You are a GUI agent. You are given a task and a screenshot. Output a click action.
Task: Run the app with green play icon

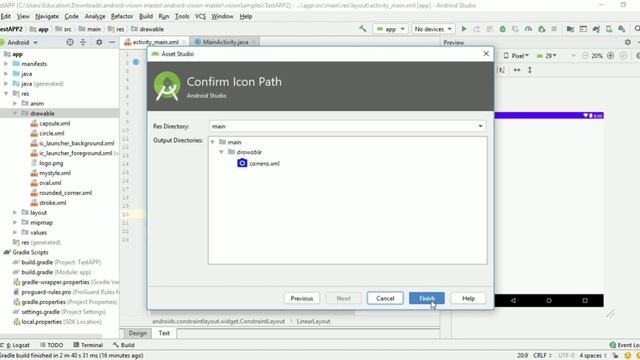pos(464,29)
